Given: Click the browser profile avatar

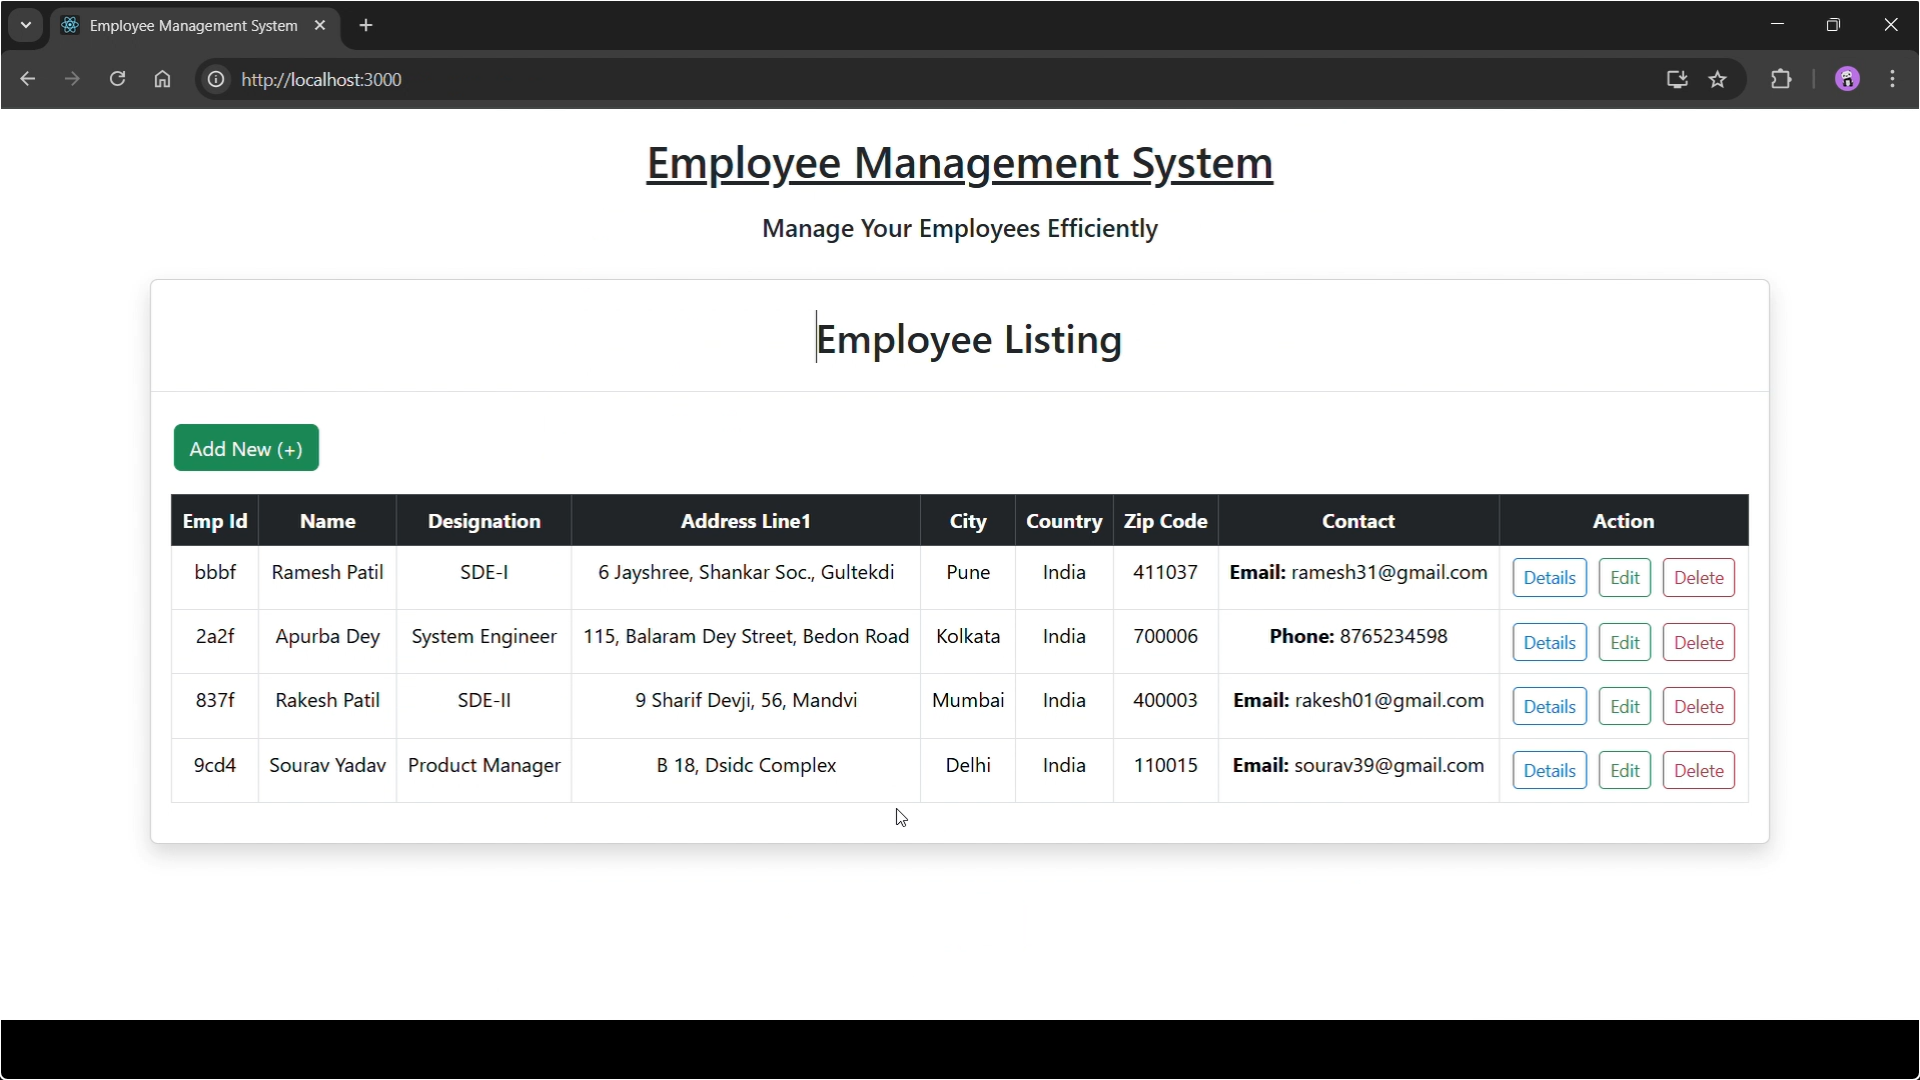Looking at the screenshot, I should click(x=1847, y=79).
